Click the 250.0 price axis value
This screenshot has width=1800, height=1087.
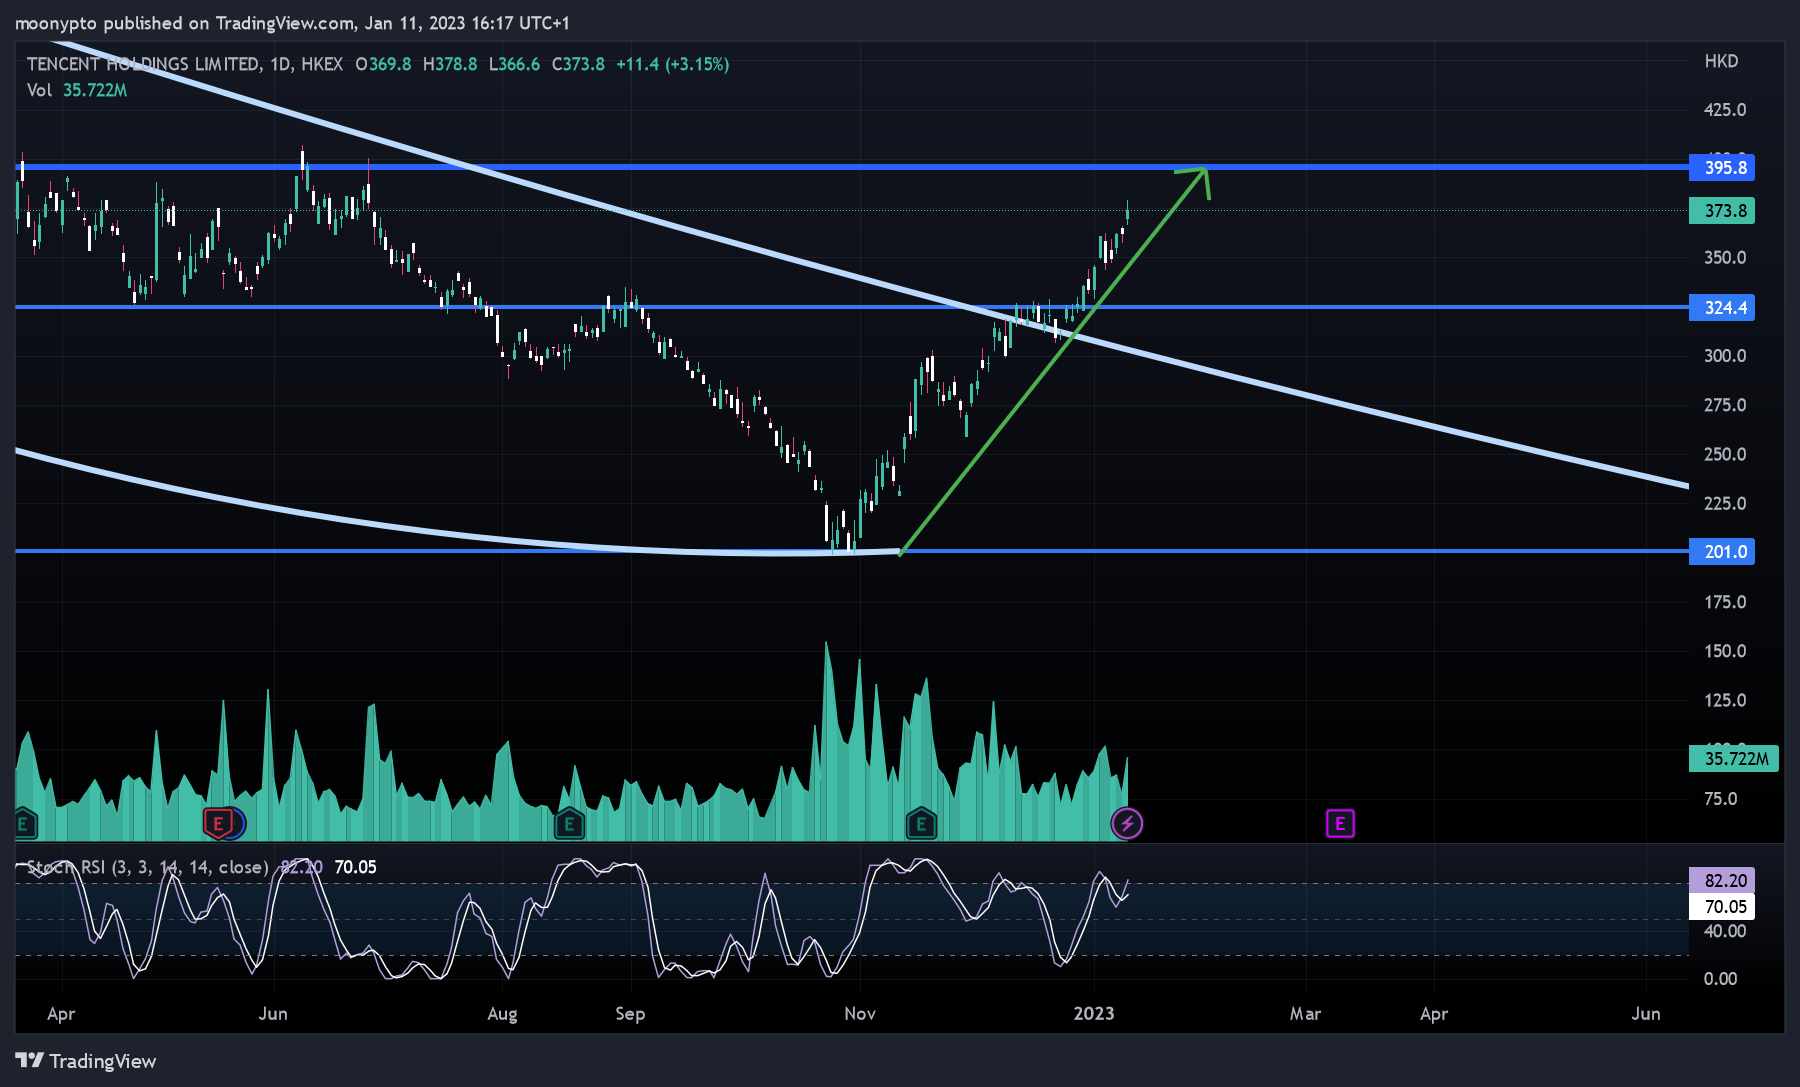pyautogui.click(x=1725, y=454)
